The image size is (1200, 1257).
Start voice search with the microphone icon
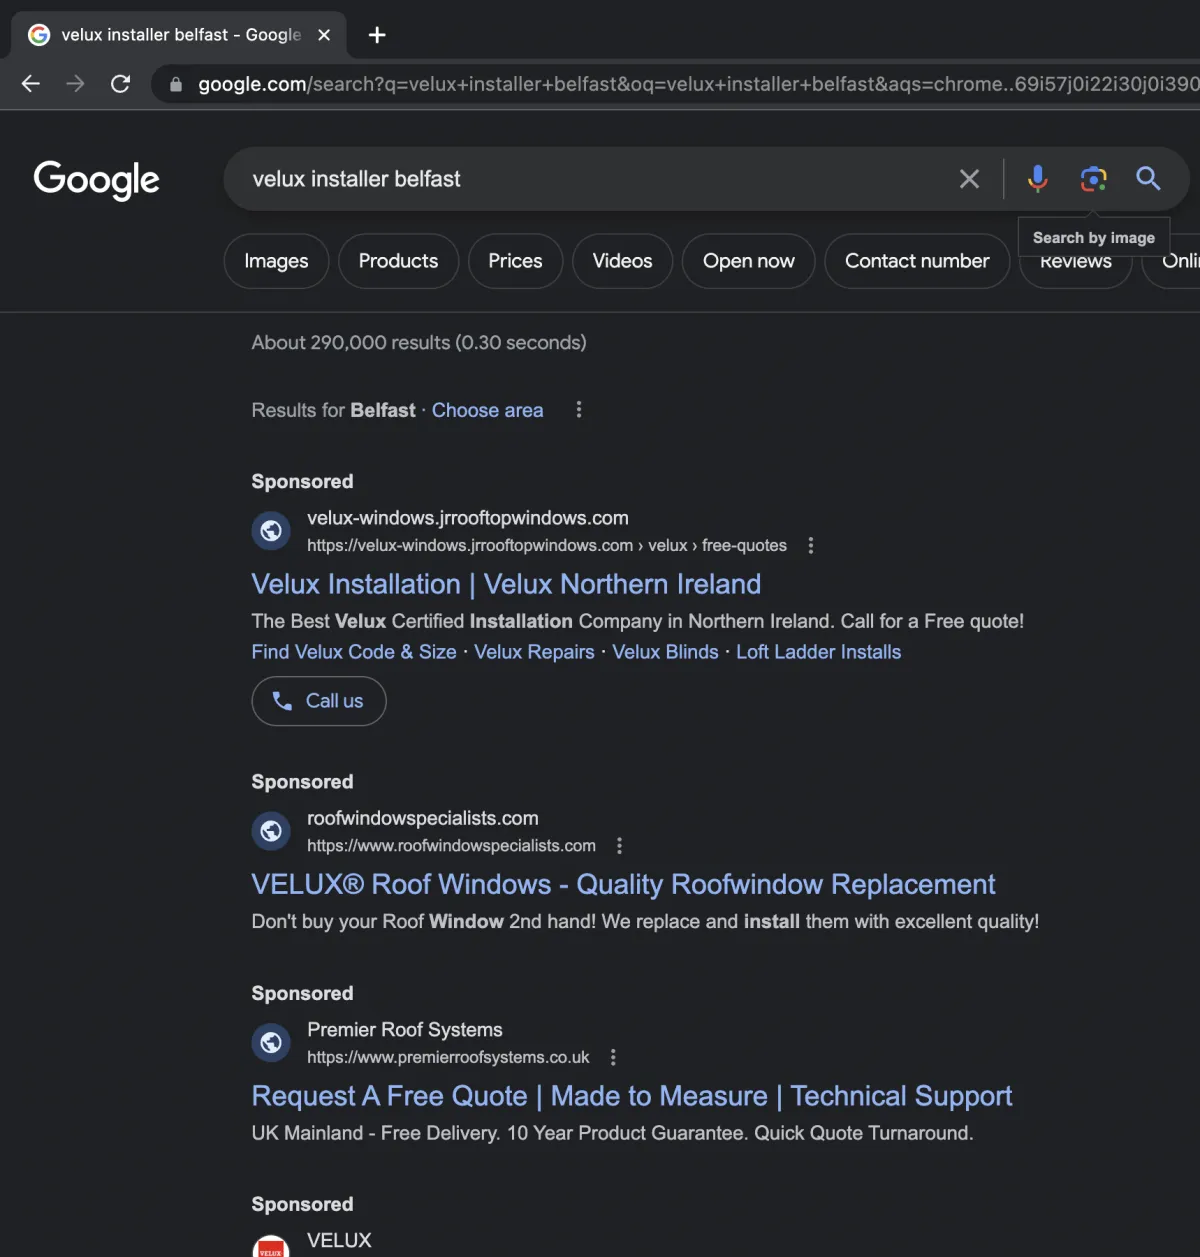(x=1038, y=179)
